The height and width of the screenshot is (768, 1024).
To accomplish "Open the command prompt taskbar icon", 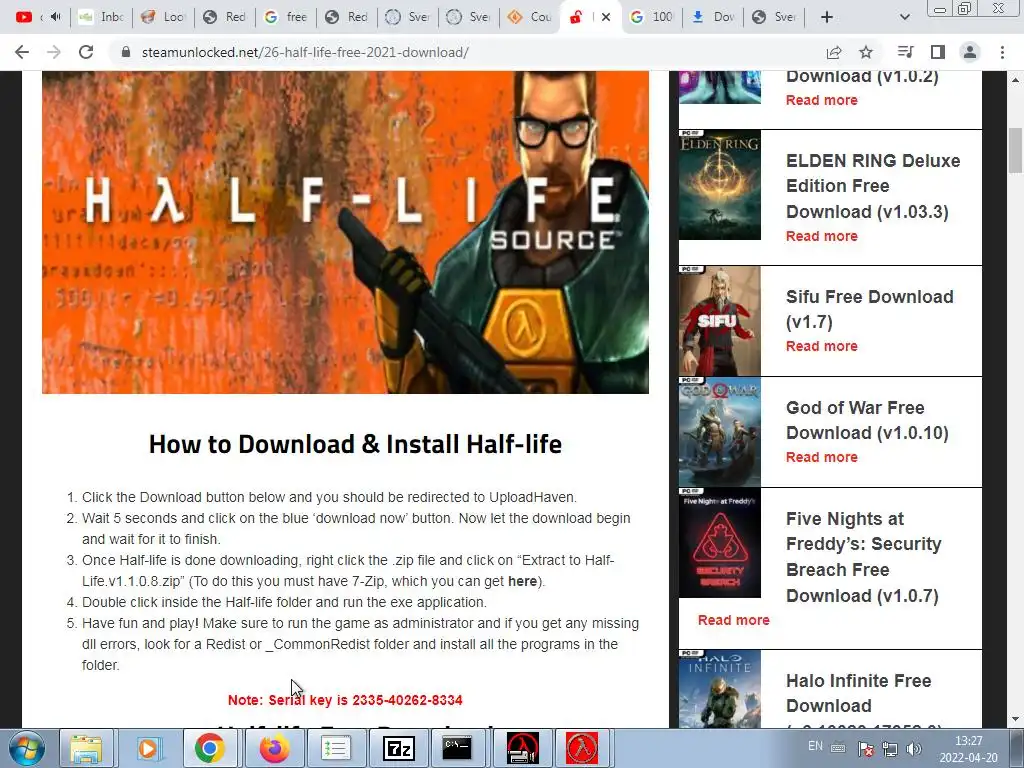I will 457,748.
